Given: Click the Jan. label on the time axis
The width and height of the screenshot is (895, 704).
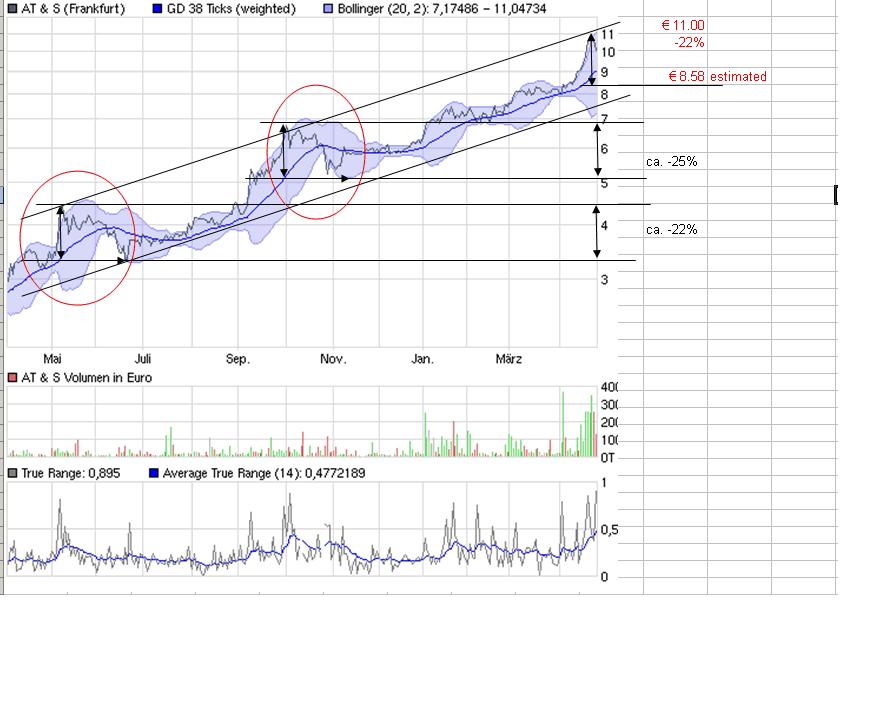Looking at the screenshot, I should (423, 359).
